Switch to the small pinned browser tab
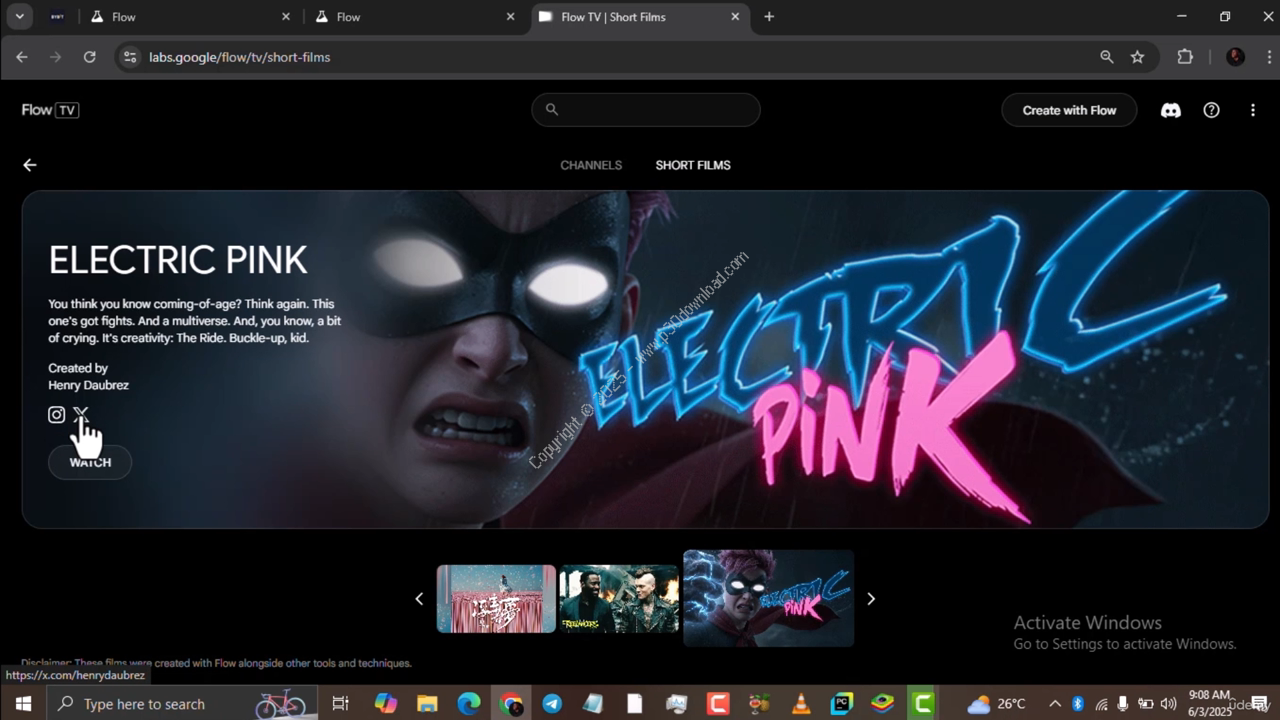 pos(58,17)
